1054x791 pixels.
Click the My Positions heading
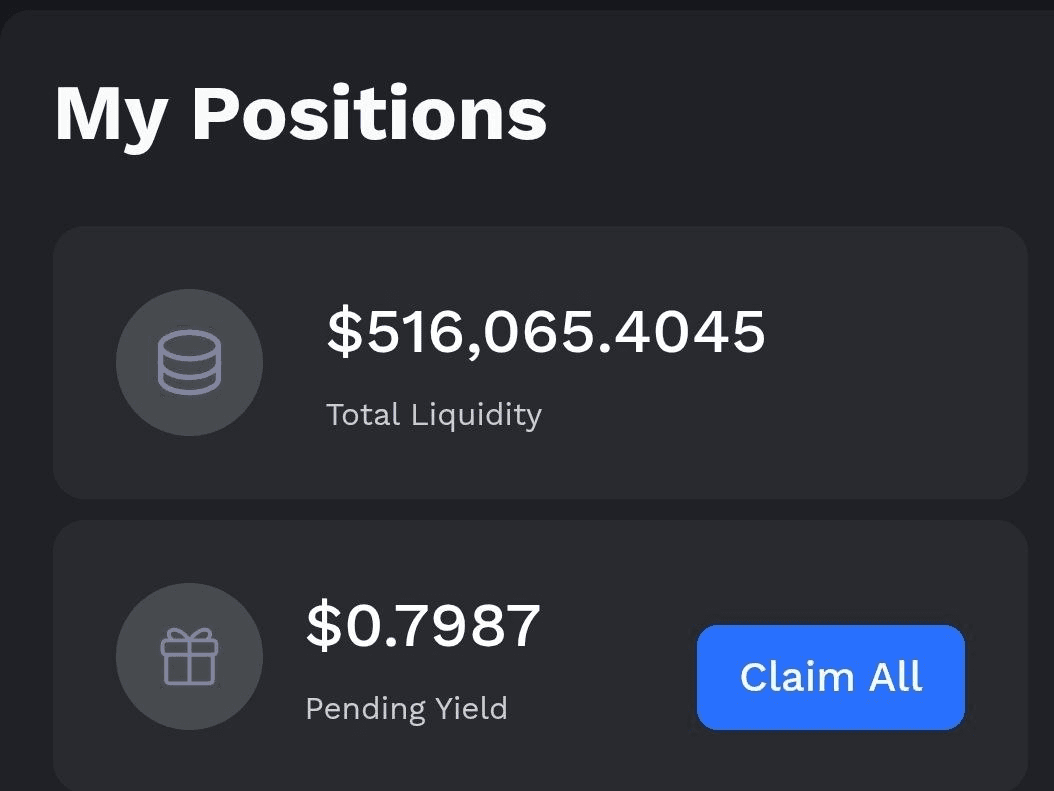(300, 113)
